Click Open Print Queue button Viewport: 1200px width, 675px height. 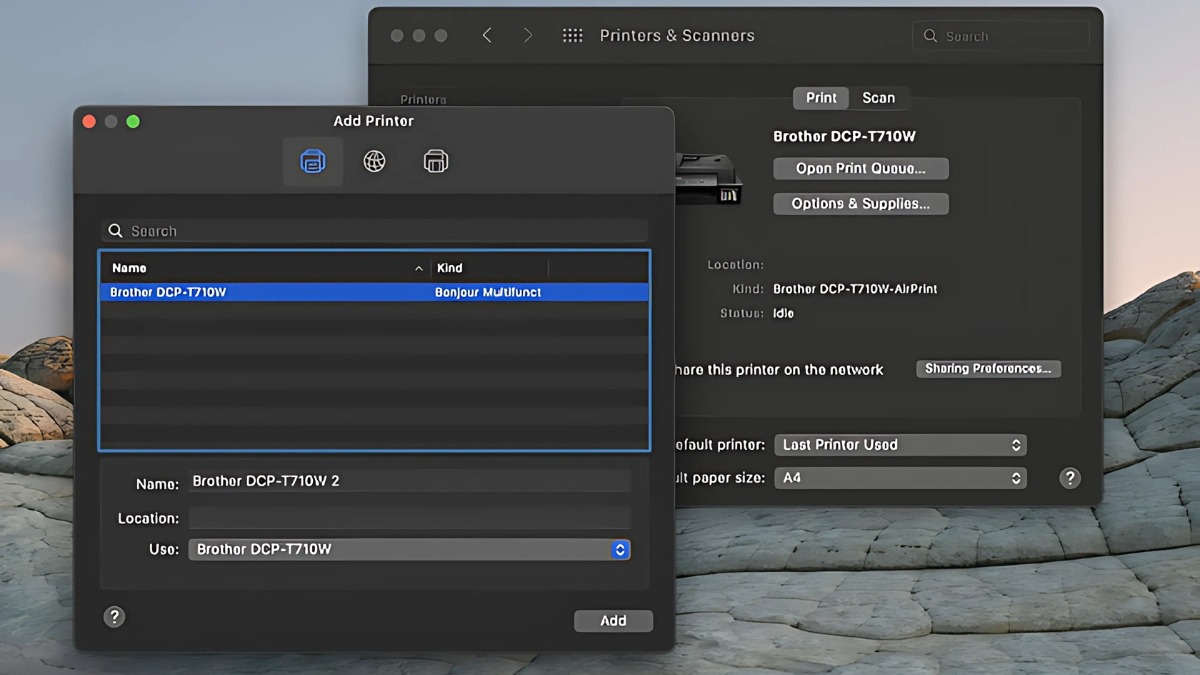861,169
